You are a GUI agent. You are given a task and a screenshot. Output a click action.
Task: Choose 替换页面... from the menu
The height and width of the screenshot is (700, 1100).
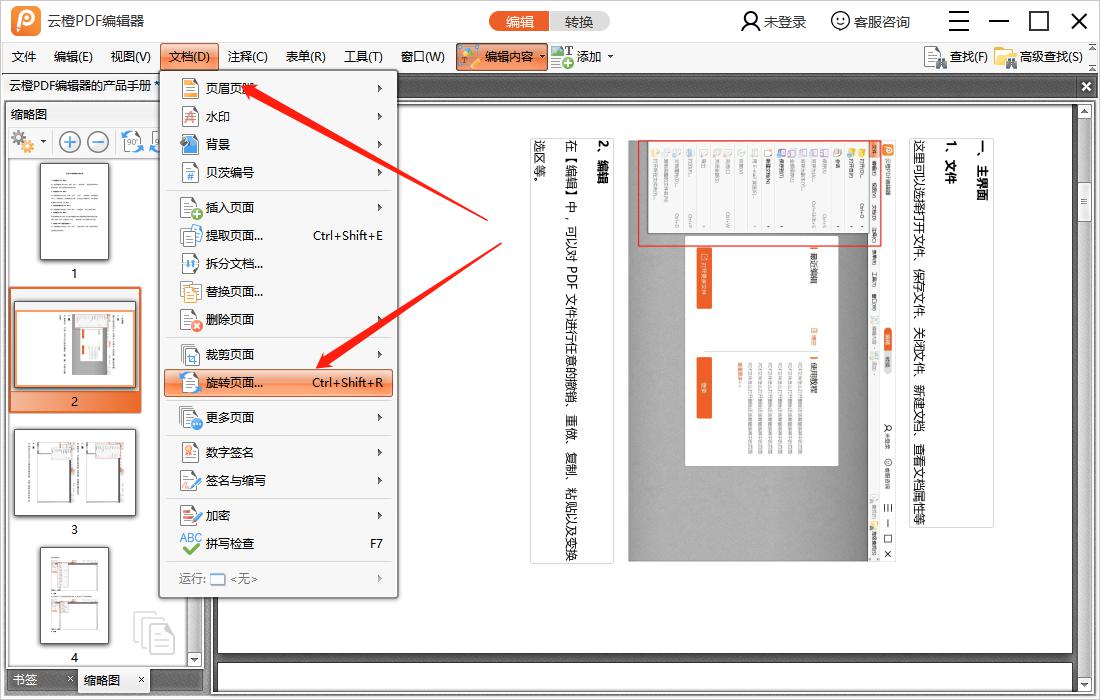click(279, 292)
